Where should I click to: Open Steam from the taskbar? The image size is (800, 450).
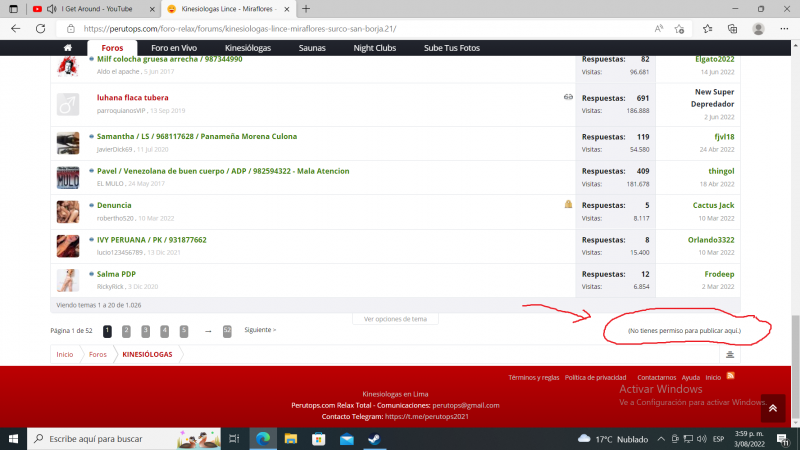pyautogui.click(x=374, y=438)
